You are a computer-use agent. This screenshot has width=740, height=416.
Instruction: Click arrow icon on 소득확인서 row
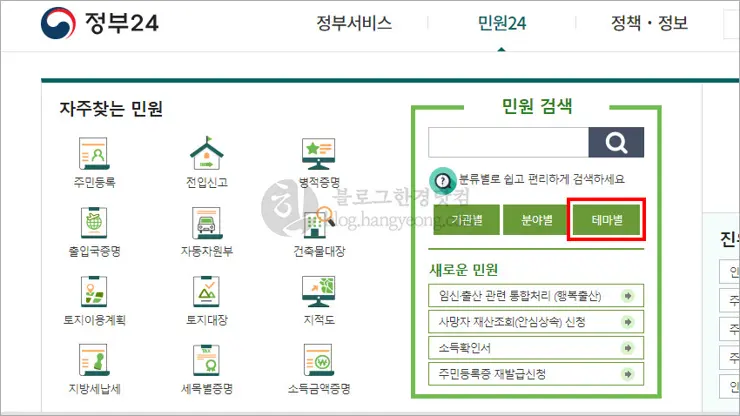click(x=628, y=348)
